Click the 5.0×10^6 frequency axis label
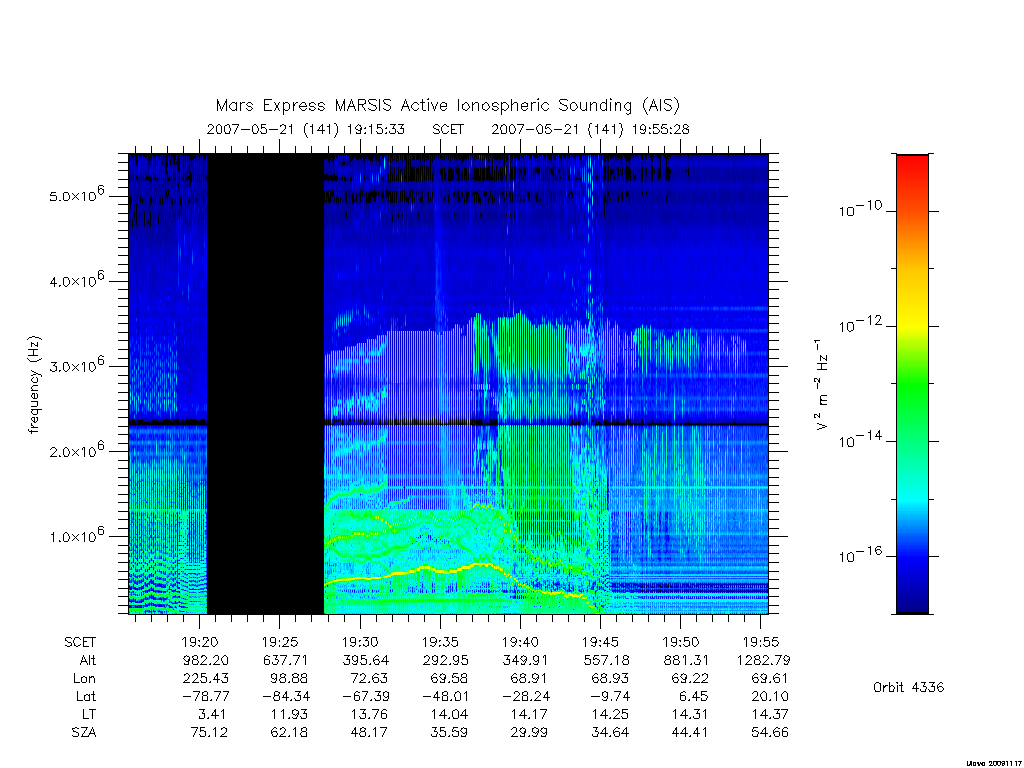1024x768 pixels. coord(76,195)
